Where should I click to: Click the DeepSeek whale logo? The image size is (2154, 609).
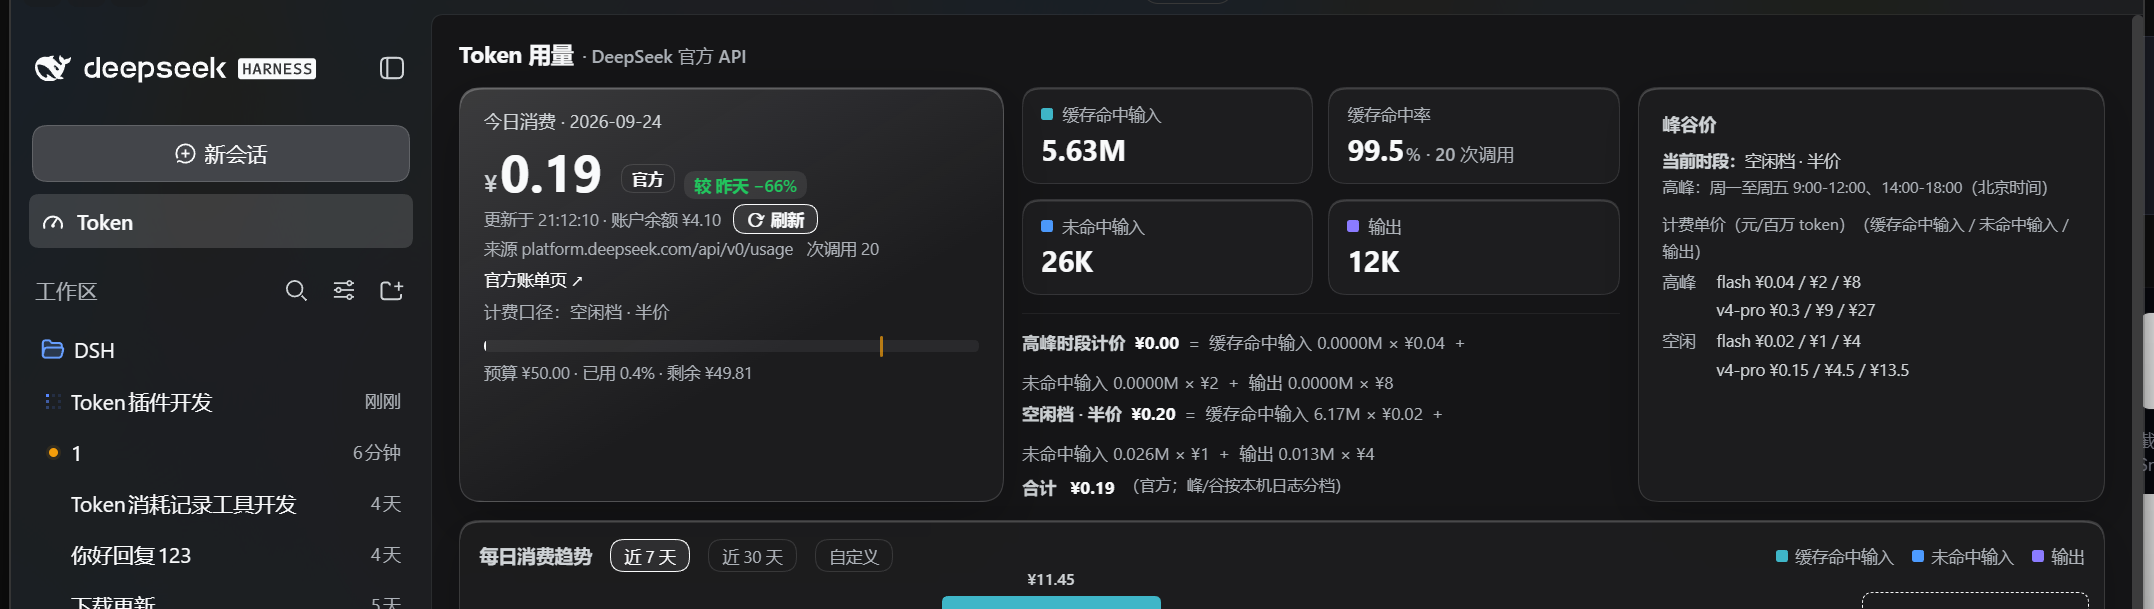[53, 68]
